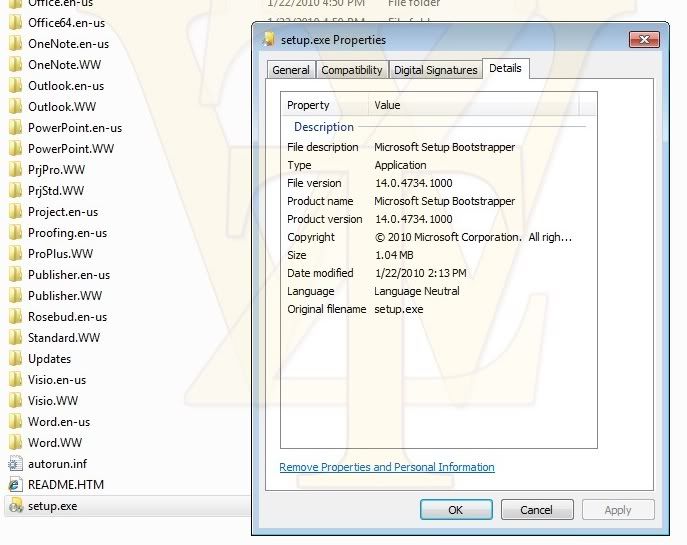Select the Product version property label
Image resolution: width=687 pixels, height=545 pixels.
(325, 219)
